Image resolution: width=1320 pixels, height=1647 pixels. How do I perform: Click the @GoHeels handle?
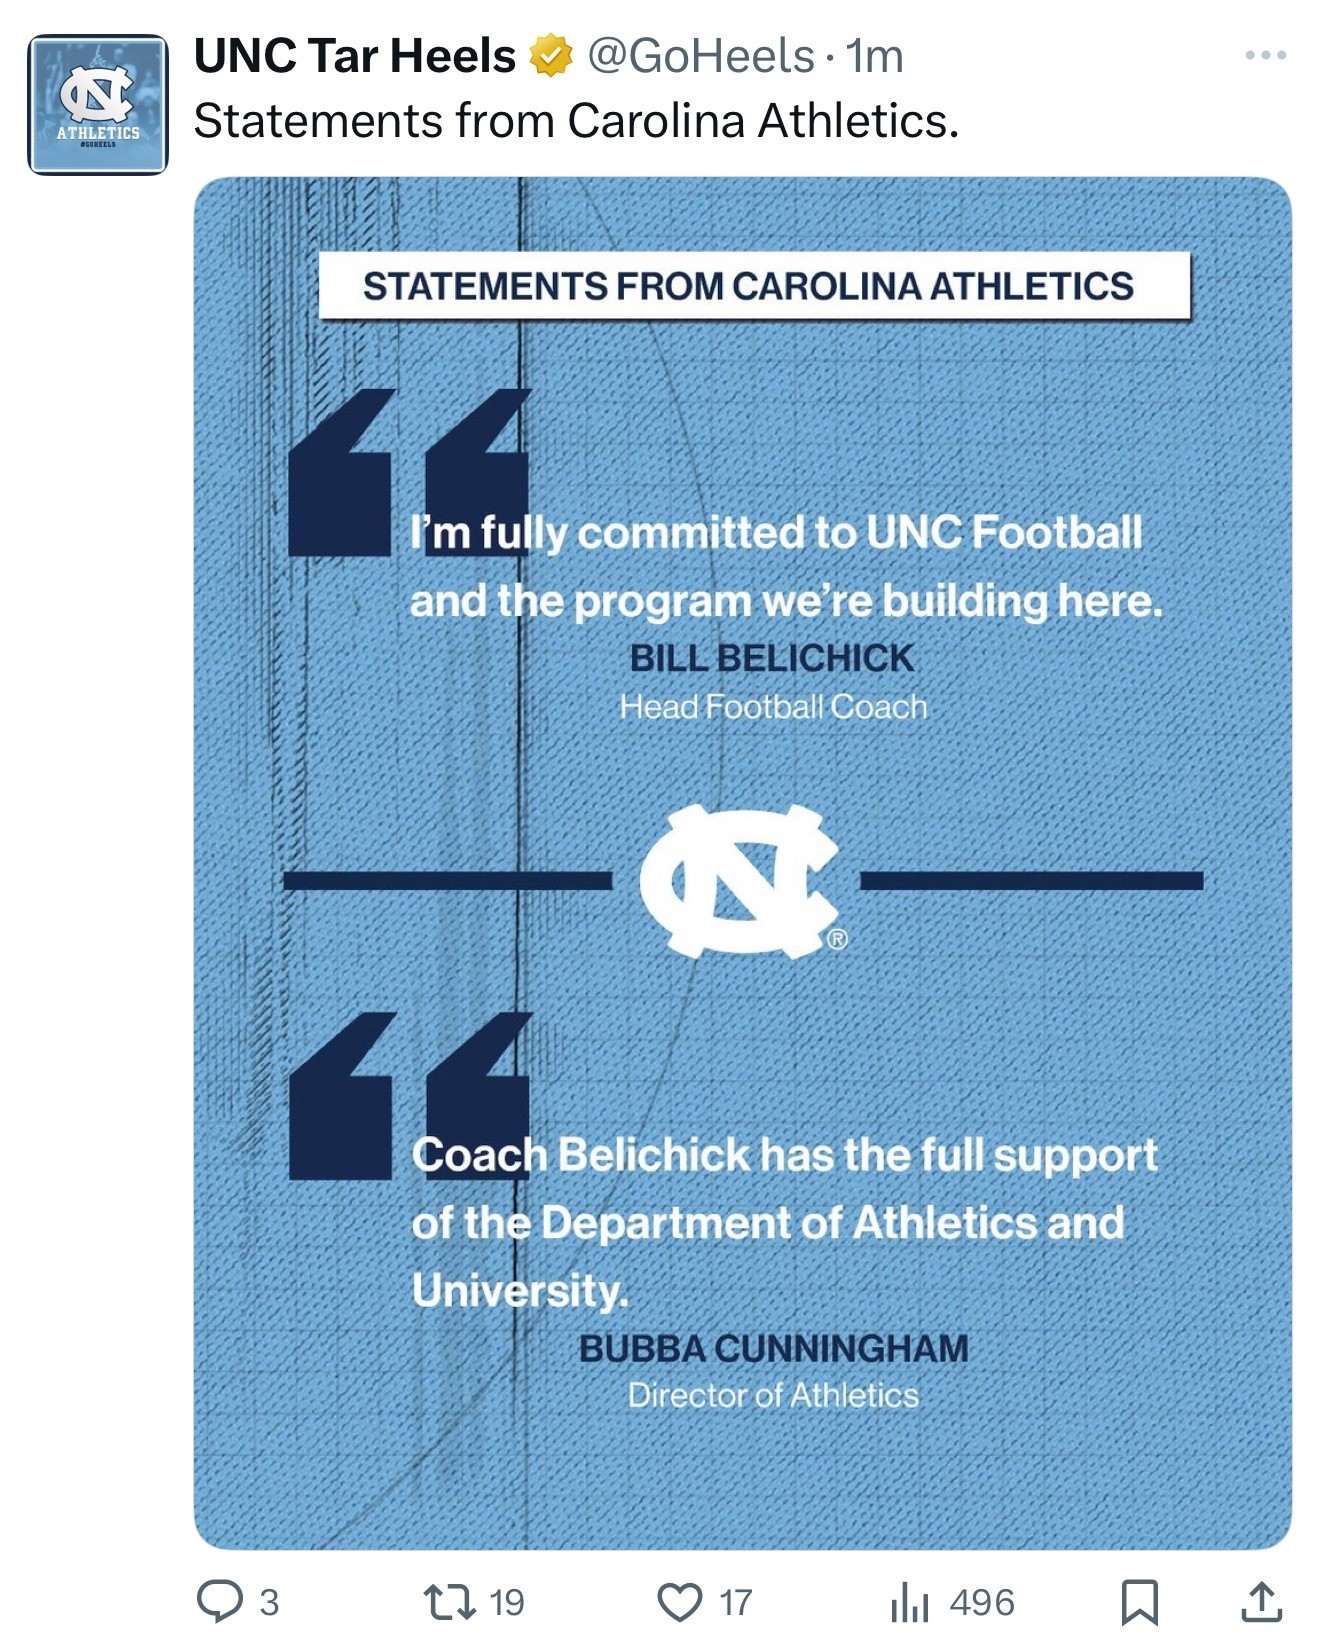click(x=700, y=56)
